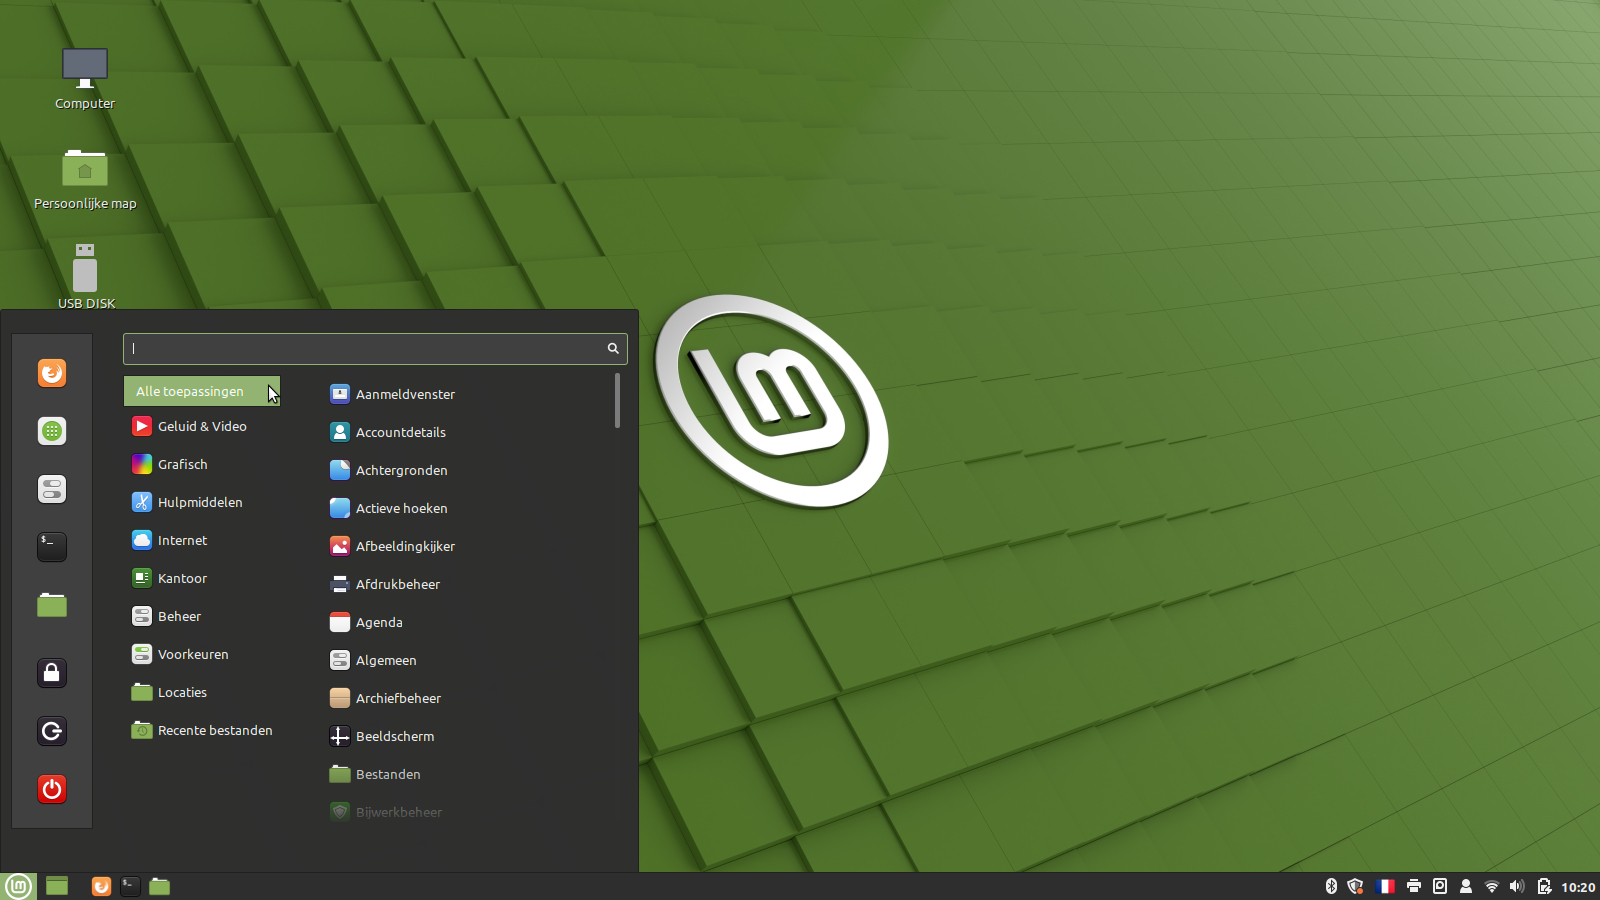The width and height of the screenshot is (1600, 900).
Task: Launch Firefox from the panel launcher
Action: click(x=101, y=886)
